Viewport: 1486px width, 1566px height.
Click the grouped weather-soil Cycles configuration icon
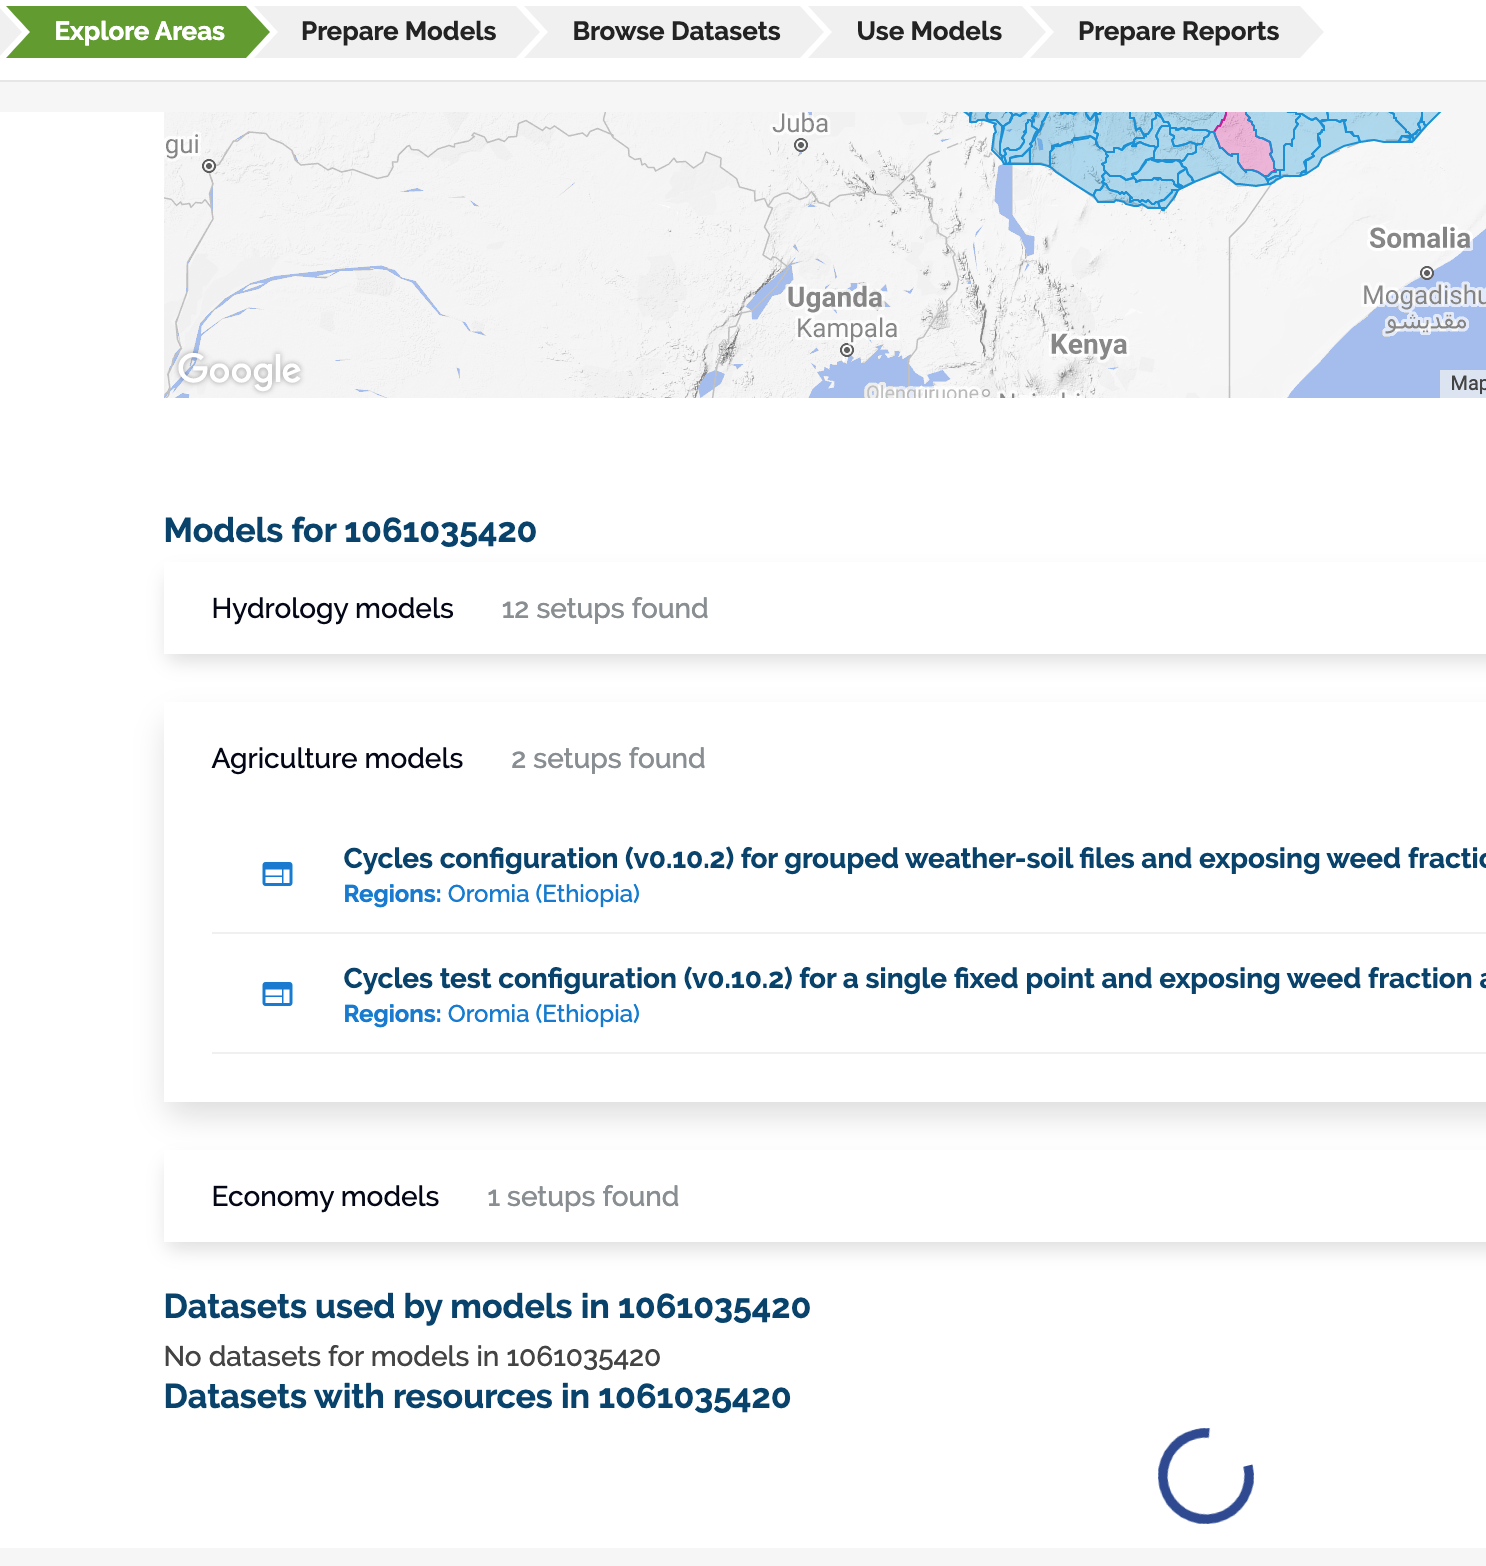coord(277,874)
